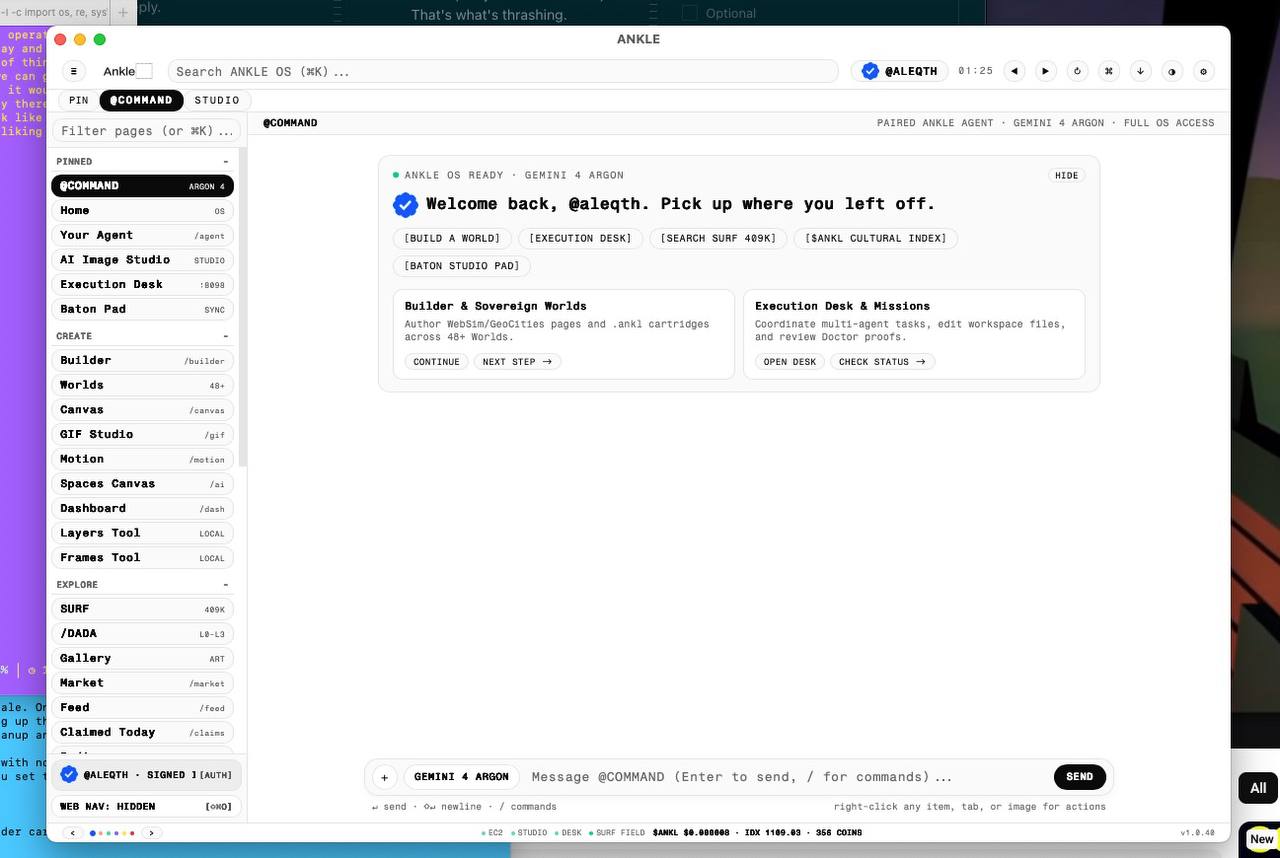This screenshot has height=858, width=1280.
Task: Open GIF Studio from the sidebar
Action: coord(142,434)
